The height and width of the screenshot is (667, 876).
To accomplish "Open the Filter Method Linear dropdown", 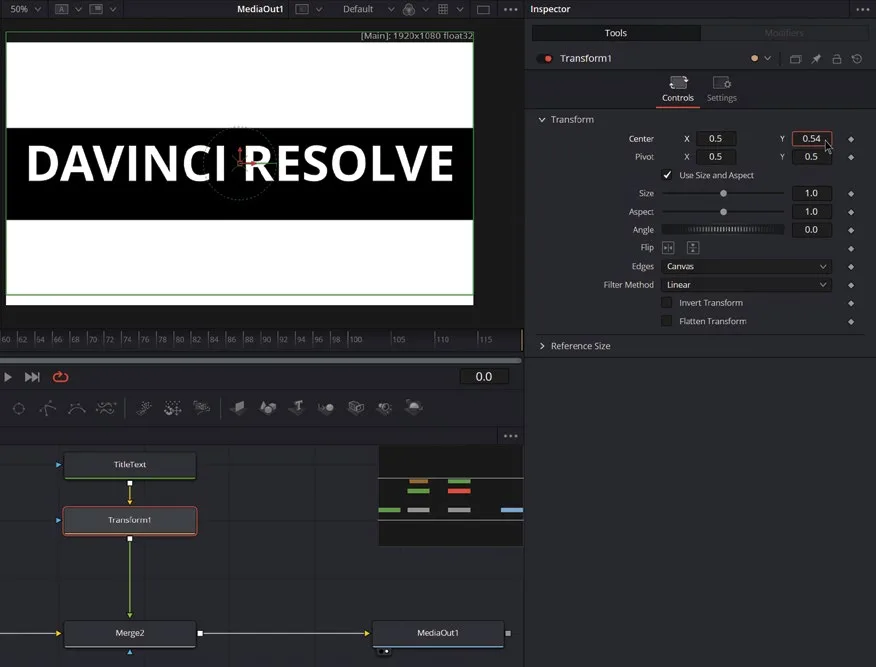I will [746, 285].
